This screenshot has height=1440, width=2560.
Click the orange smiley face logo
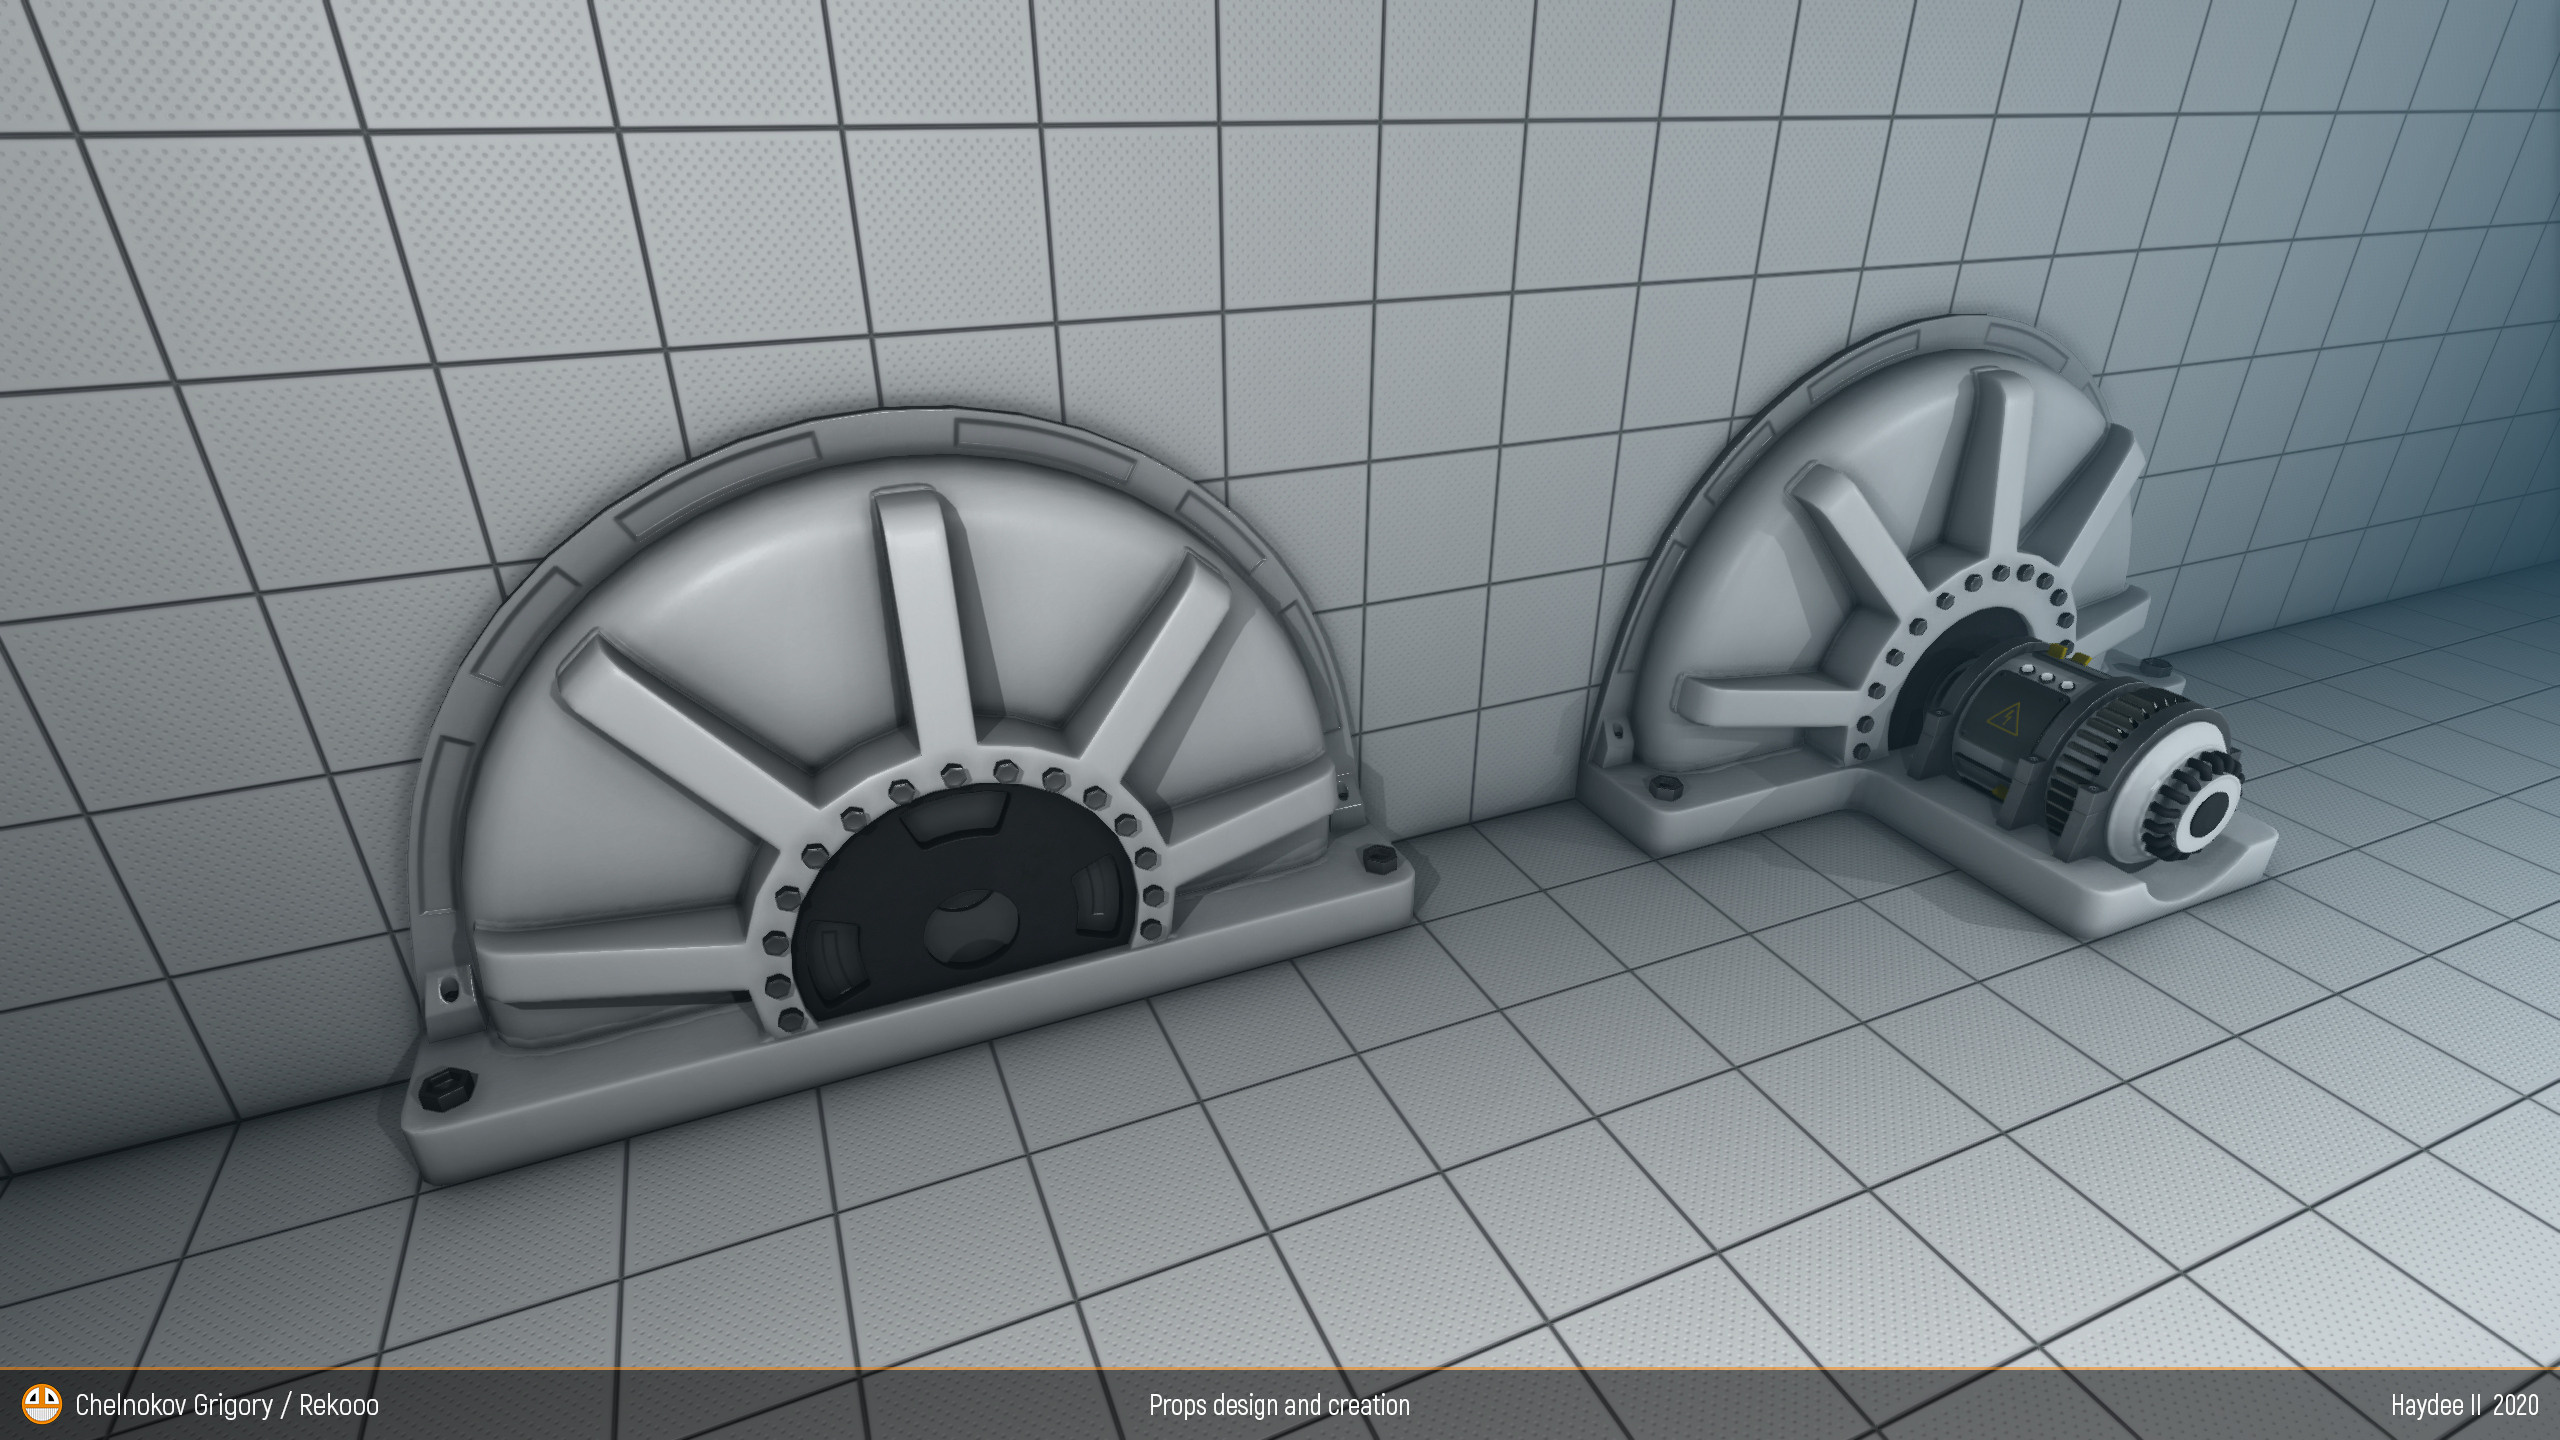(x=41, y=1405)
